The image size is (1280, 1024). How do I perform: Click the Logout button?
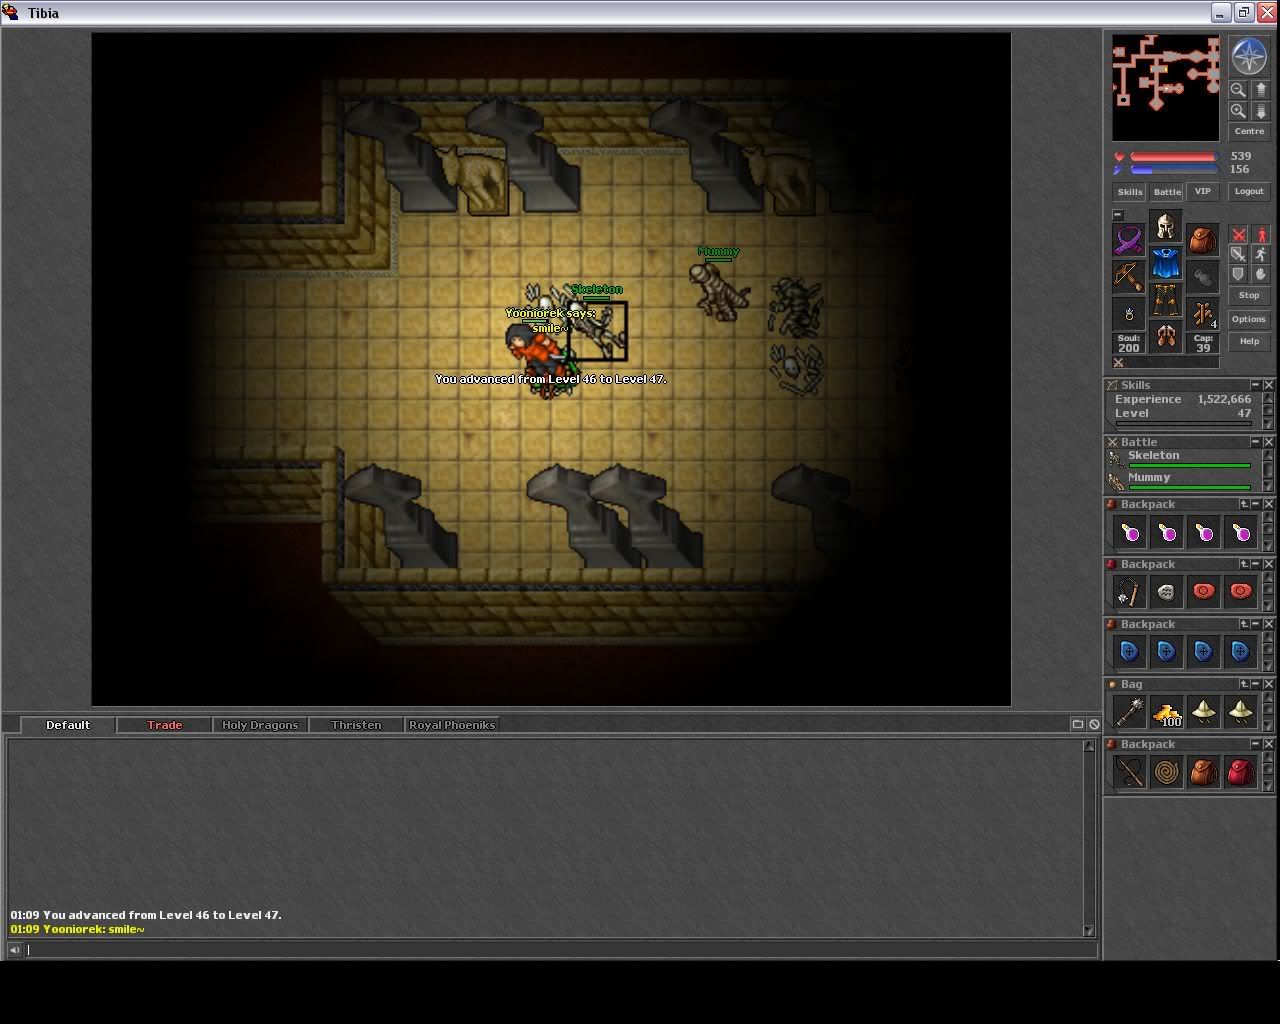[x=1249, y=192]
